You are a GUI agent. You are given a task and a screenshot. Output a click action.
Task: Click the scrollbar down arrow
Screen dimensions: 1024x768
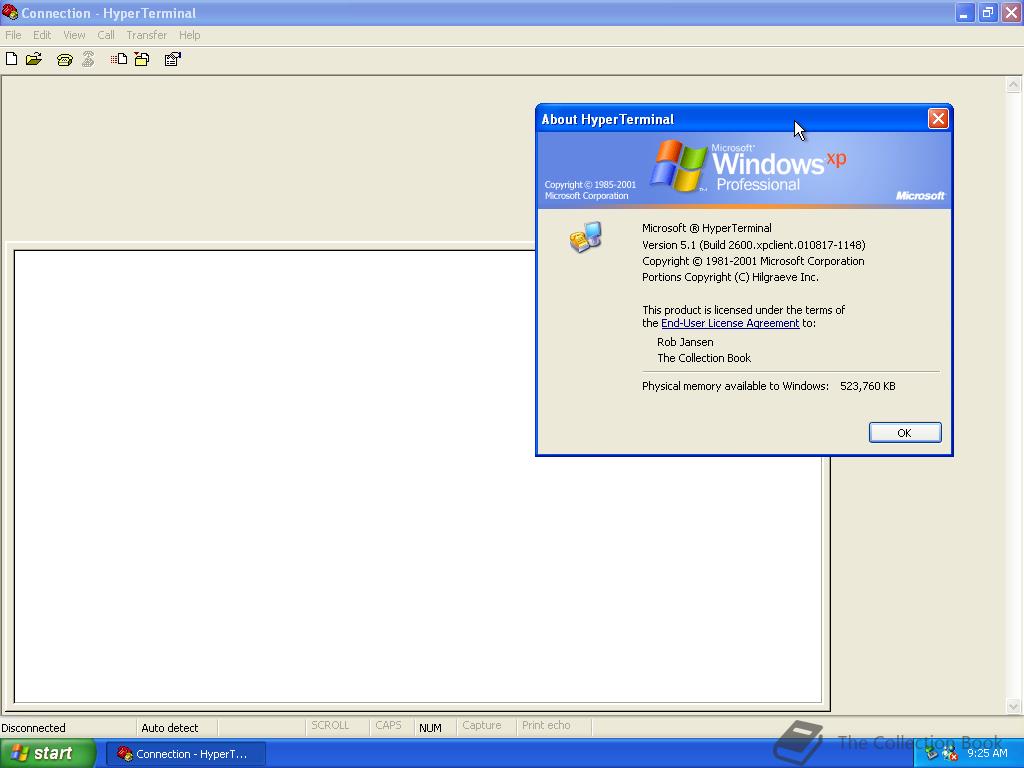(1013, 706)
